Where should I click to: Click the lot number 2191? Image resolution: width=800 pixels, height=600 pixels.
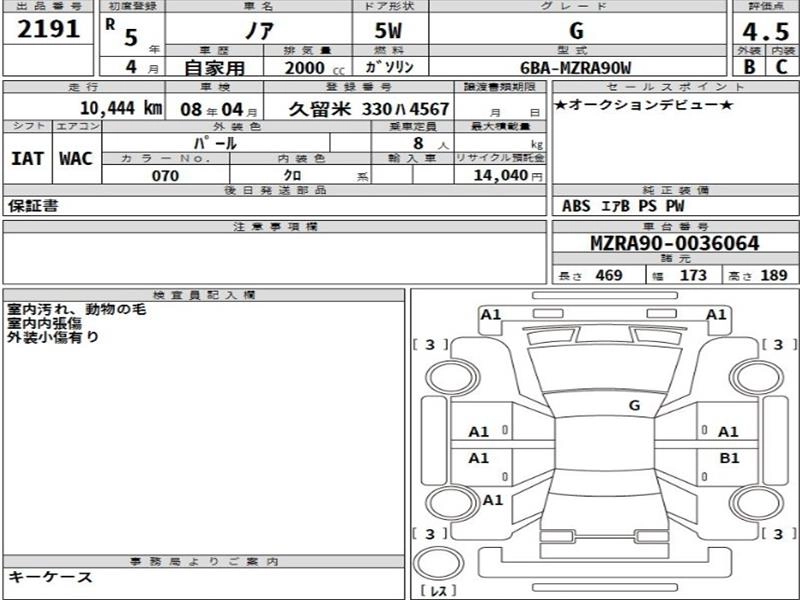(48, 29)
